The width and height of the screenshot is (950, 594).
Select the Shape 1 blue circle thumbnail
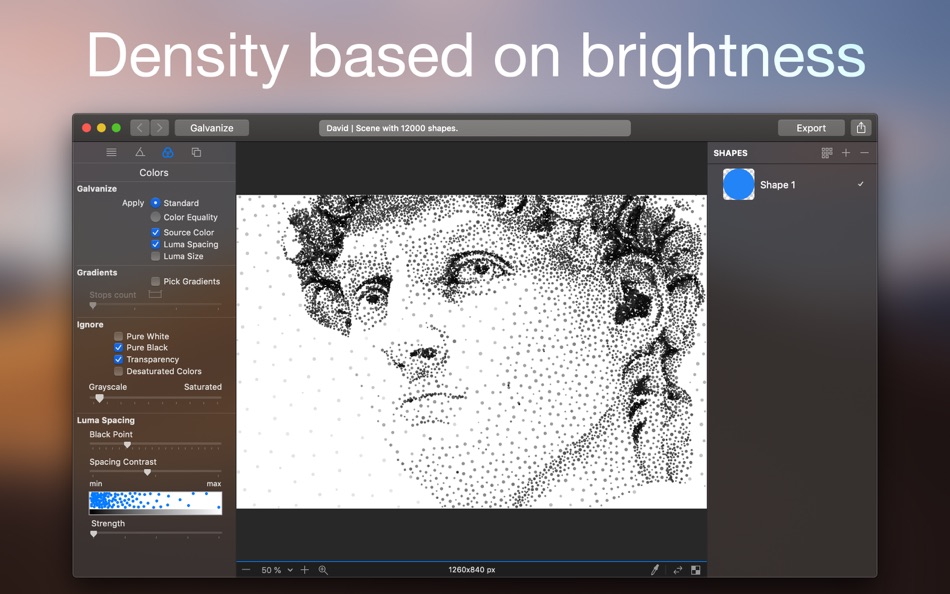point(739,184)
